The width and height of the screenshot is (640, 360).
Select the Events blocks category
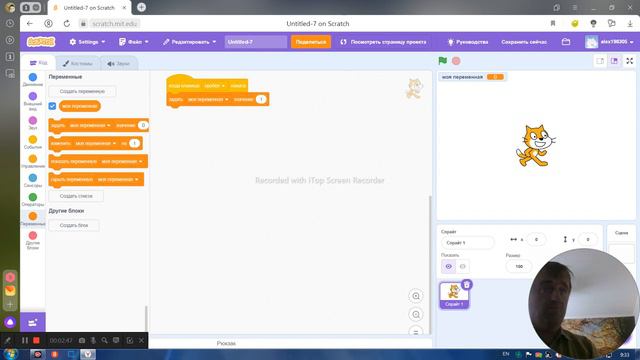[33, 142]
